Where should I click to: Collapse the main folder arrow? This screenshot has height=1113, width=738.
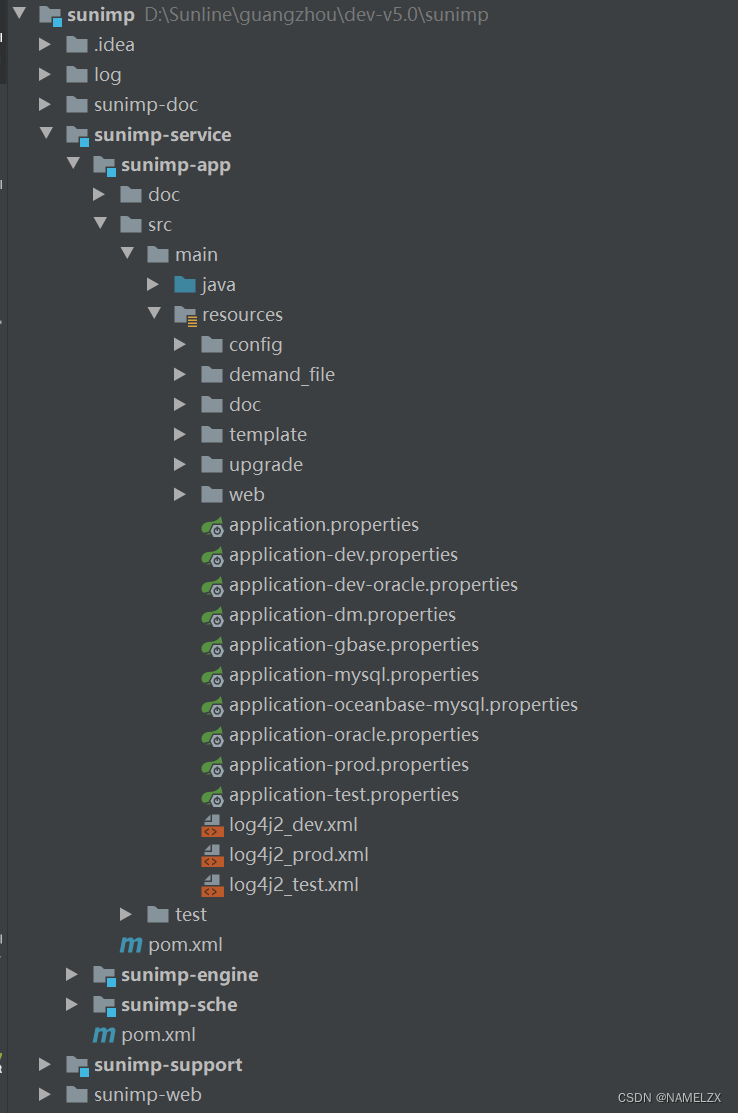[x=127, y=253]
